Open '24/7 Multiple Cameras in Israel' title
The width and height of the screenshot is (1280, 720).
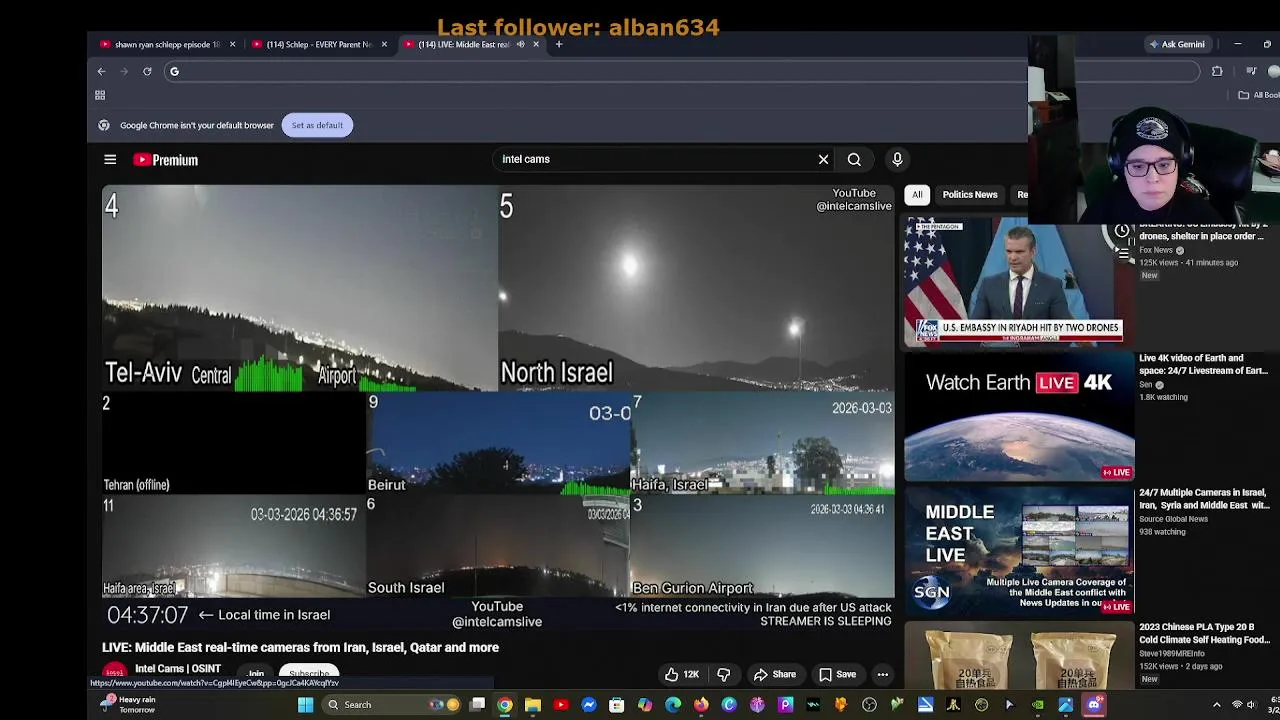tap(1204, 499)
